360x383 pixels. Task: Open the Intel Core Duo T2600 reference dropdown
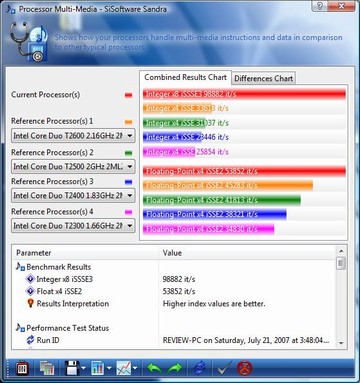pos(73,136)
